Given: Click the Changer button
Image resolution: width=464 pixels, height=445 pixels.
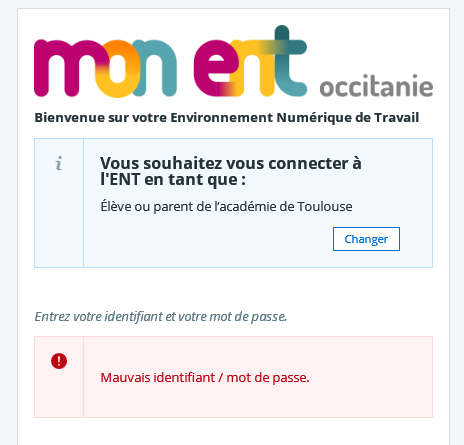Looking at the screenshot, I should point(366,239).
